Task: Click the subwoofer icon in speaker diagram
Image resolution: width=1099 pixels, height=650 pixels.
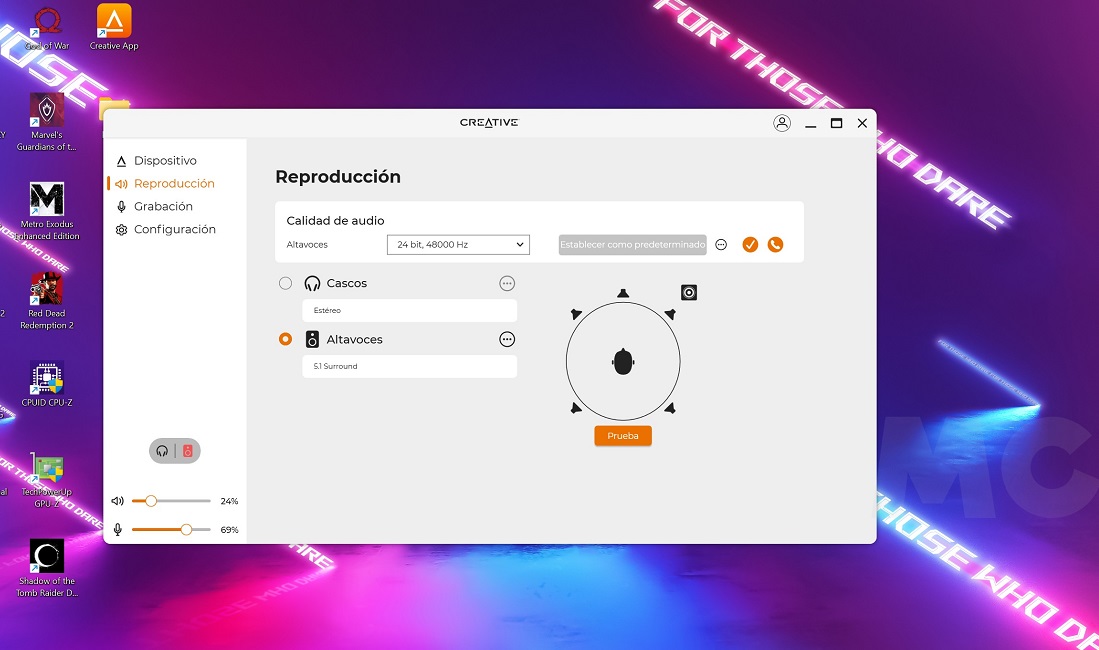Action: tap(688, 292)
